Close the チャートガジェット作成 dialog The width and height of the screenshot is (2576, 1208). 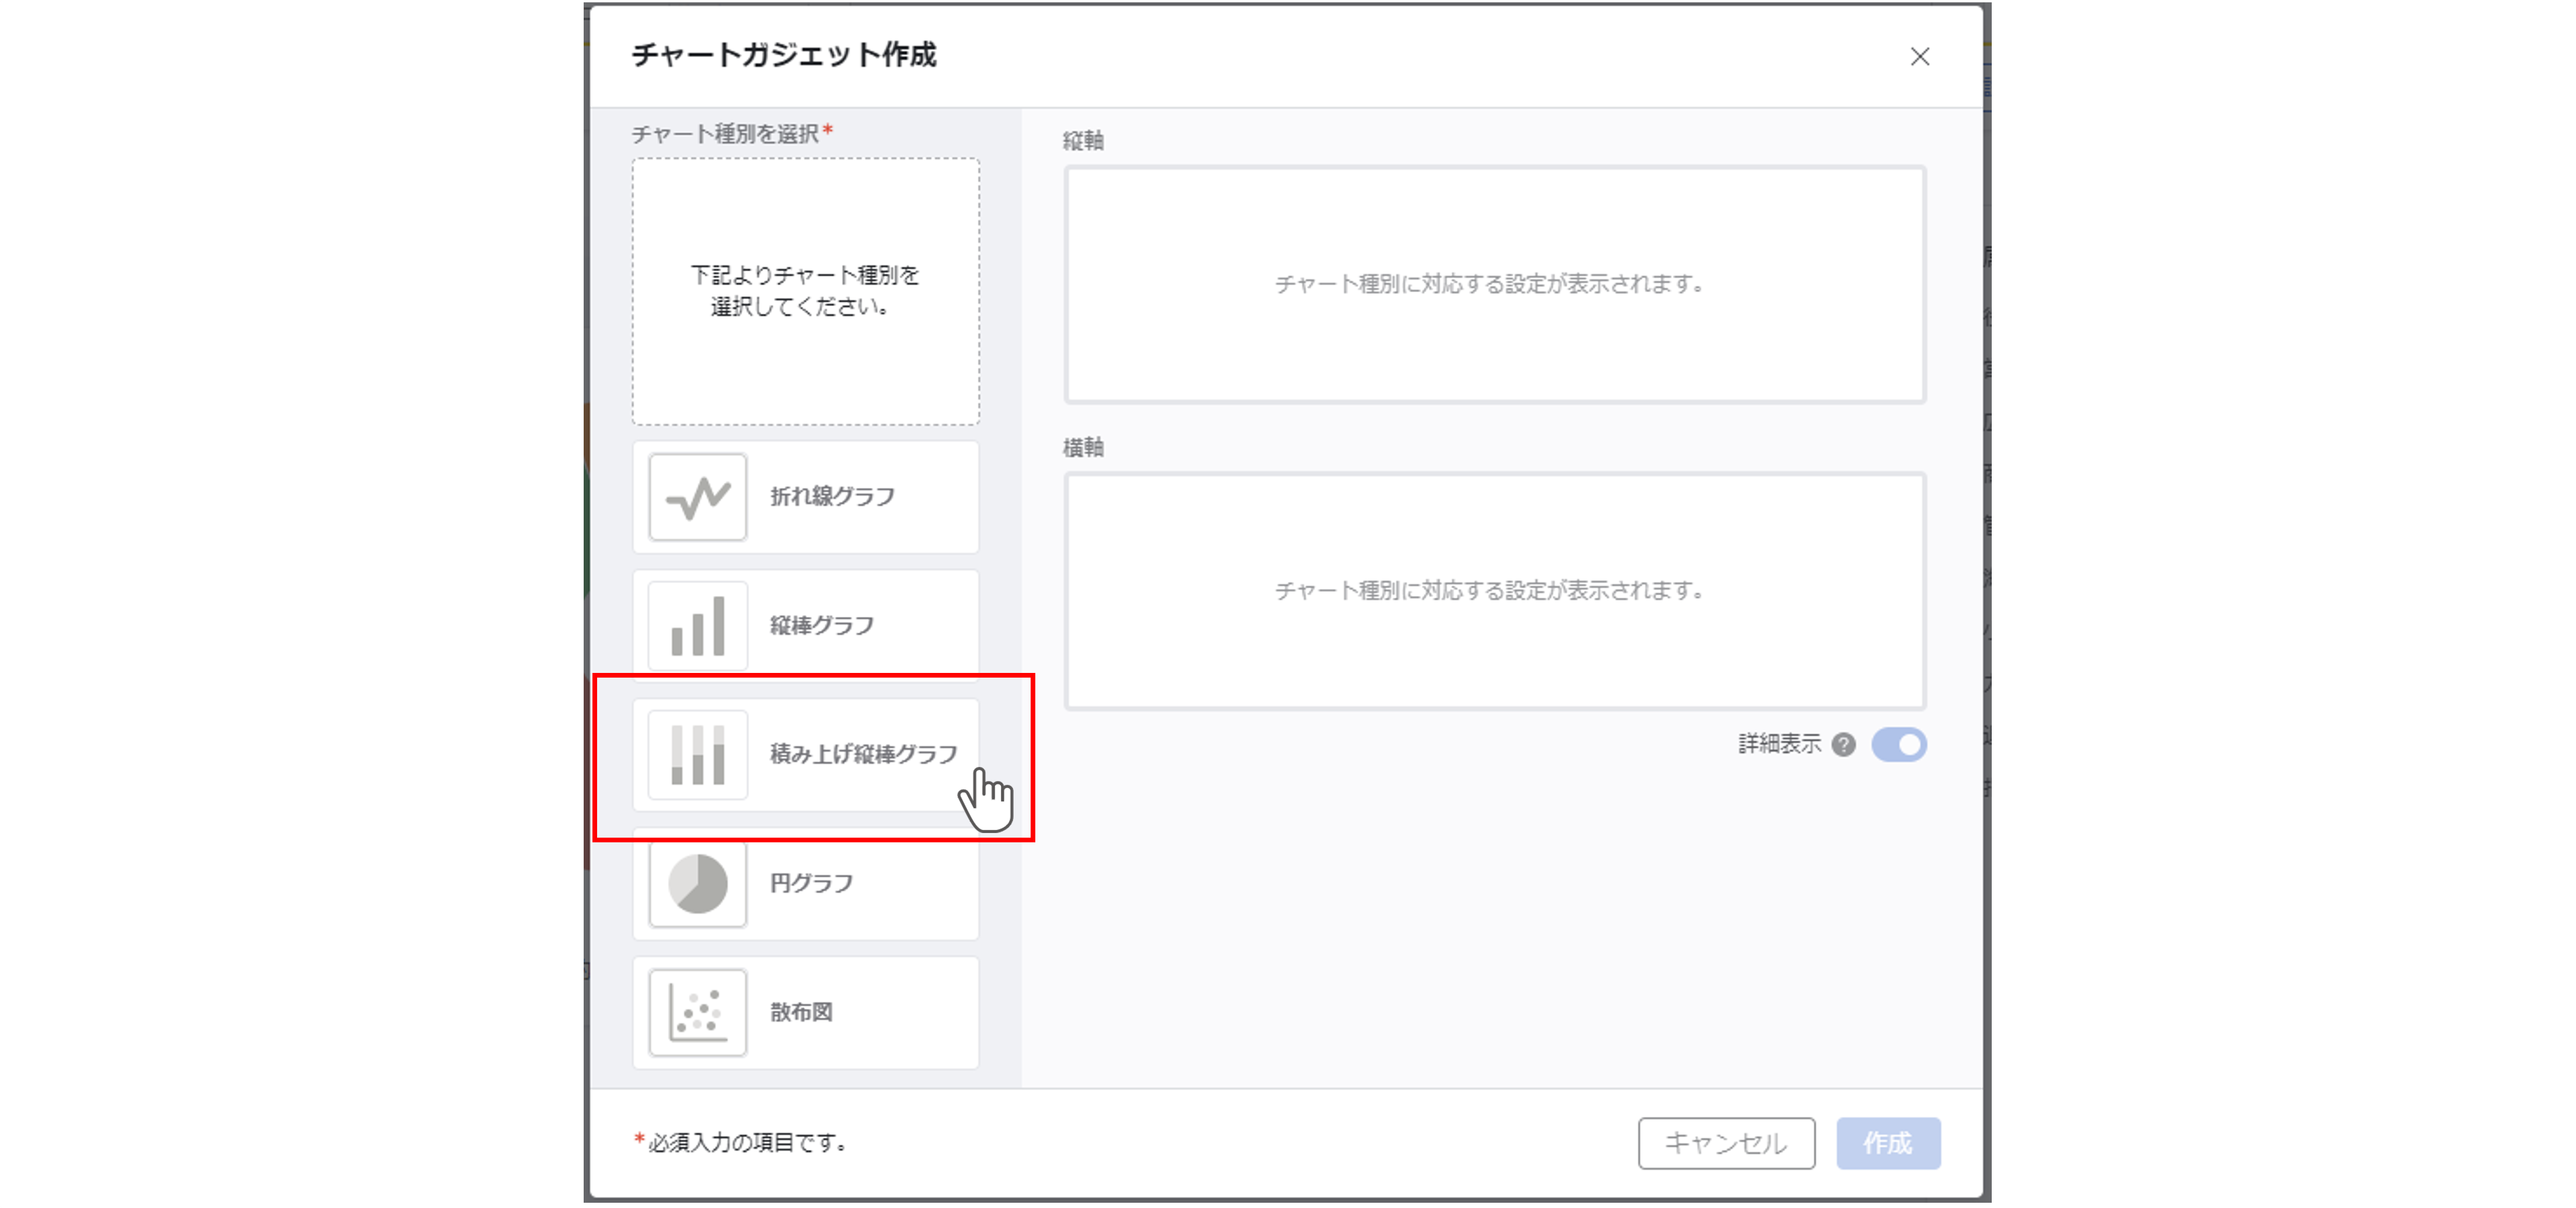click(x=1919, y=57)
